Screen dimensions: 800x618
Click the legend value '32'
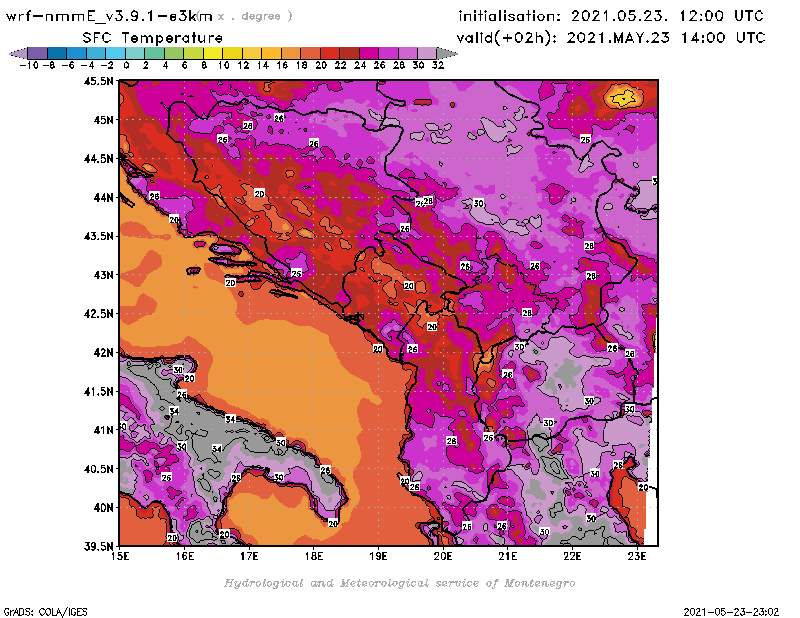438,65
